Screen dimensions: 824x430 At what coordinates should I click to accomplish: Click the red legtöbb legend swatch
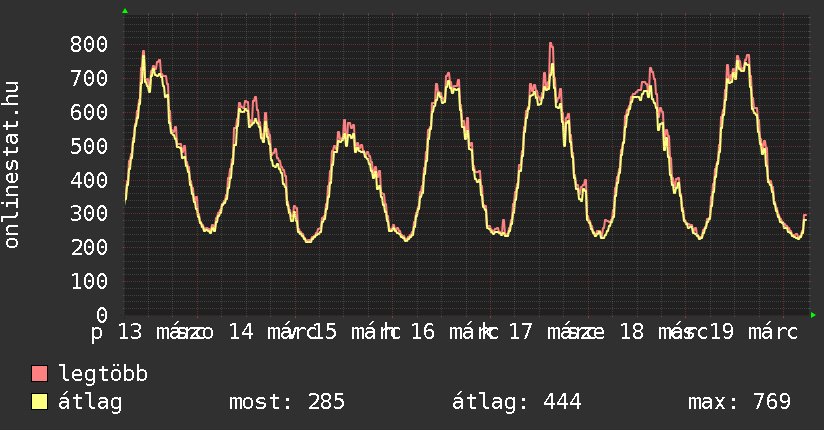(40, 374)
